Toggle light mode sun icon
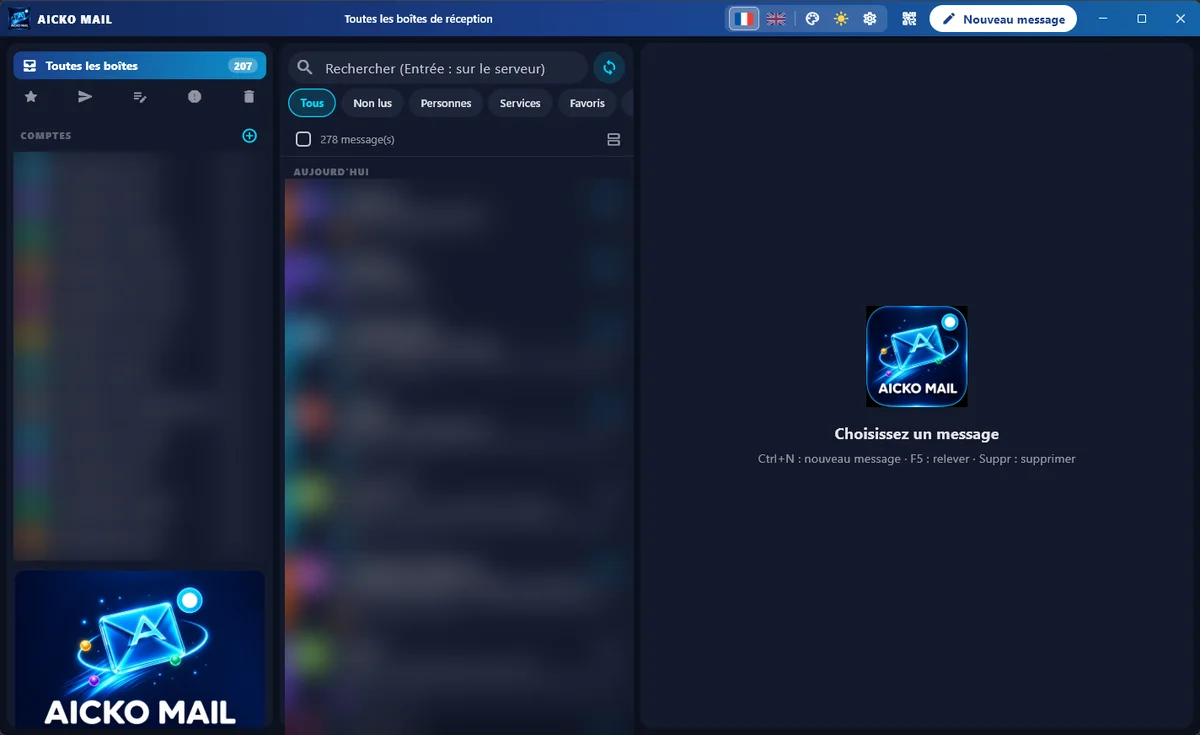The width and height of the screenshot is (1200, 735). (x=841, y=19)
